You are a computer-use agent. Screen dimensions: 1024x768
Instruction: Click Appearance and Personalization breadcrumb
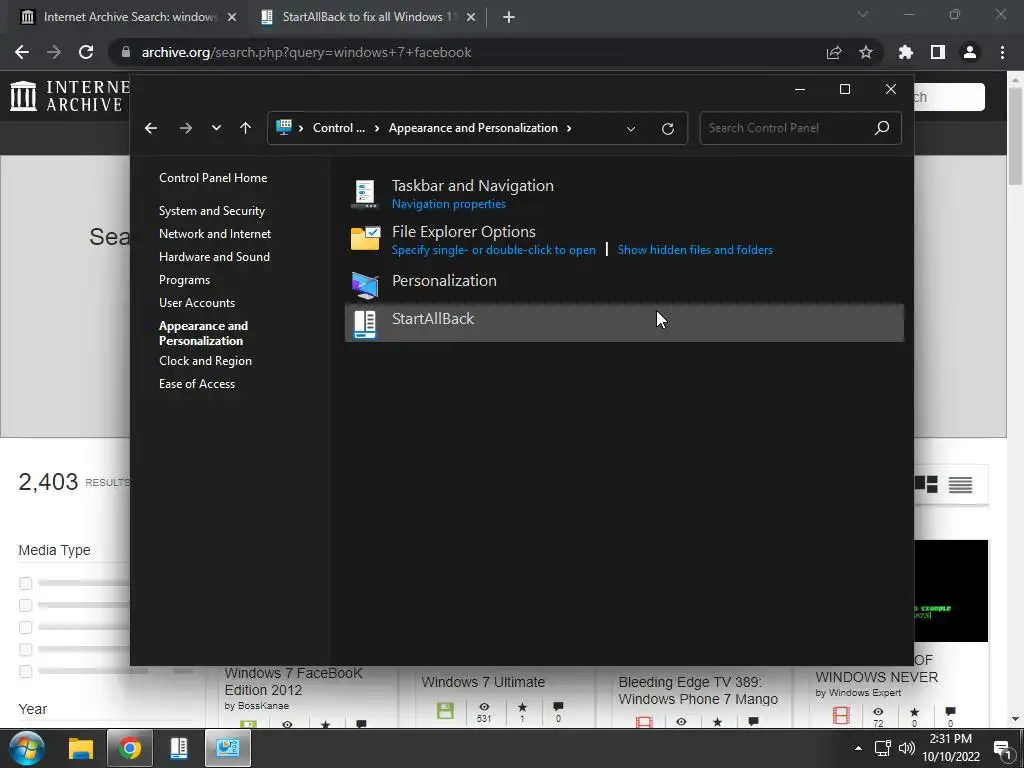point(473,128)
